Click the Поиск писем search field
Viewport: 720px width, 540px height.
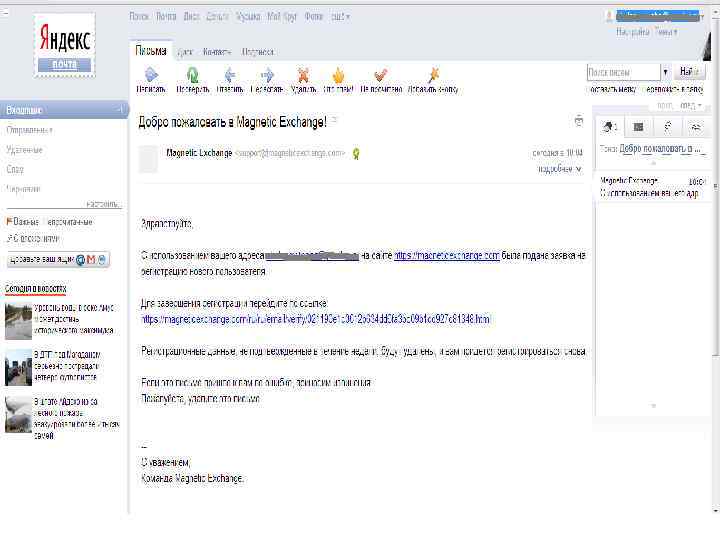[x=624, y=72]
